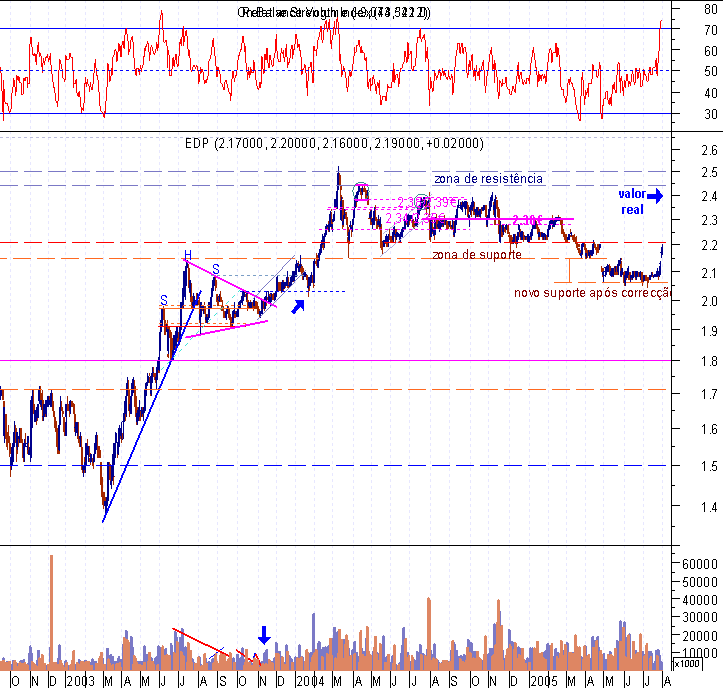Click the 40 level on the RSI scale

pos(711,93)
